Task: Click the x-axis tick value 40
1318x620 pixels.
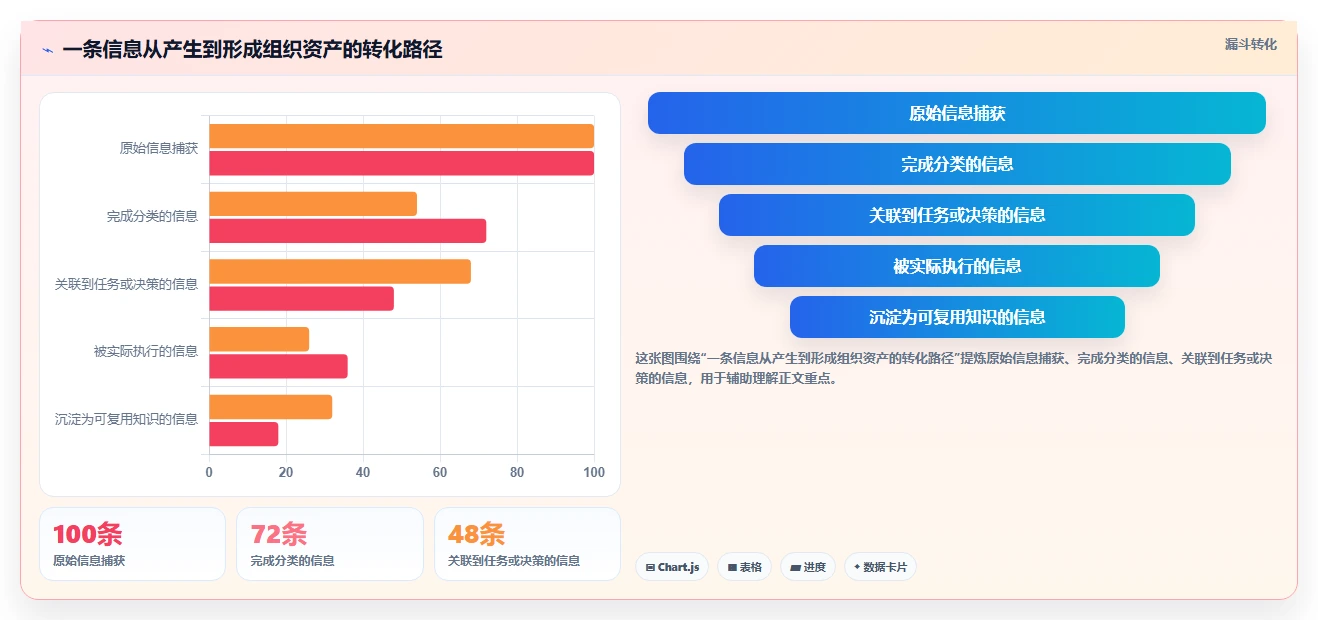Action: tap(363, 472)
